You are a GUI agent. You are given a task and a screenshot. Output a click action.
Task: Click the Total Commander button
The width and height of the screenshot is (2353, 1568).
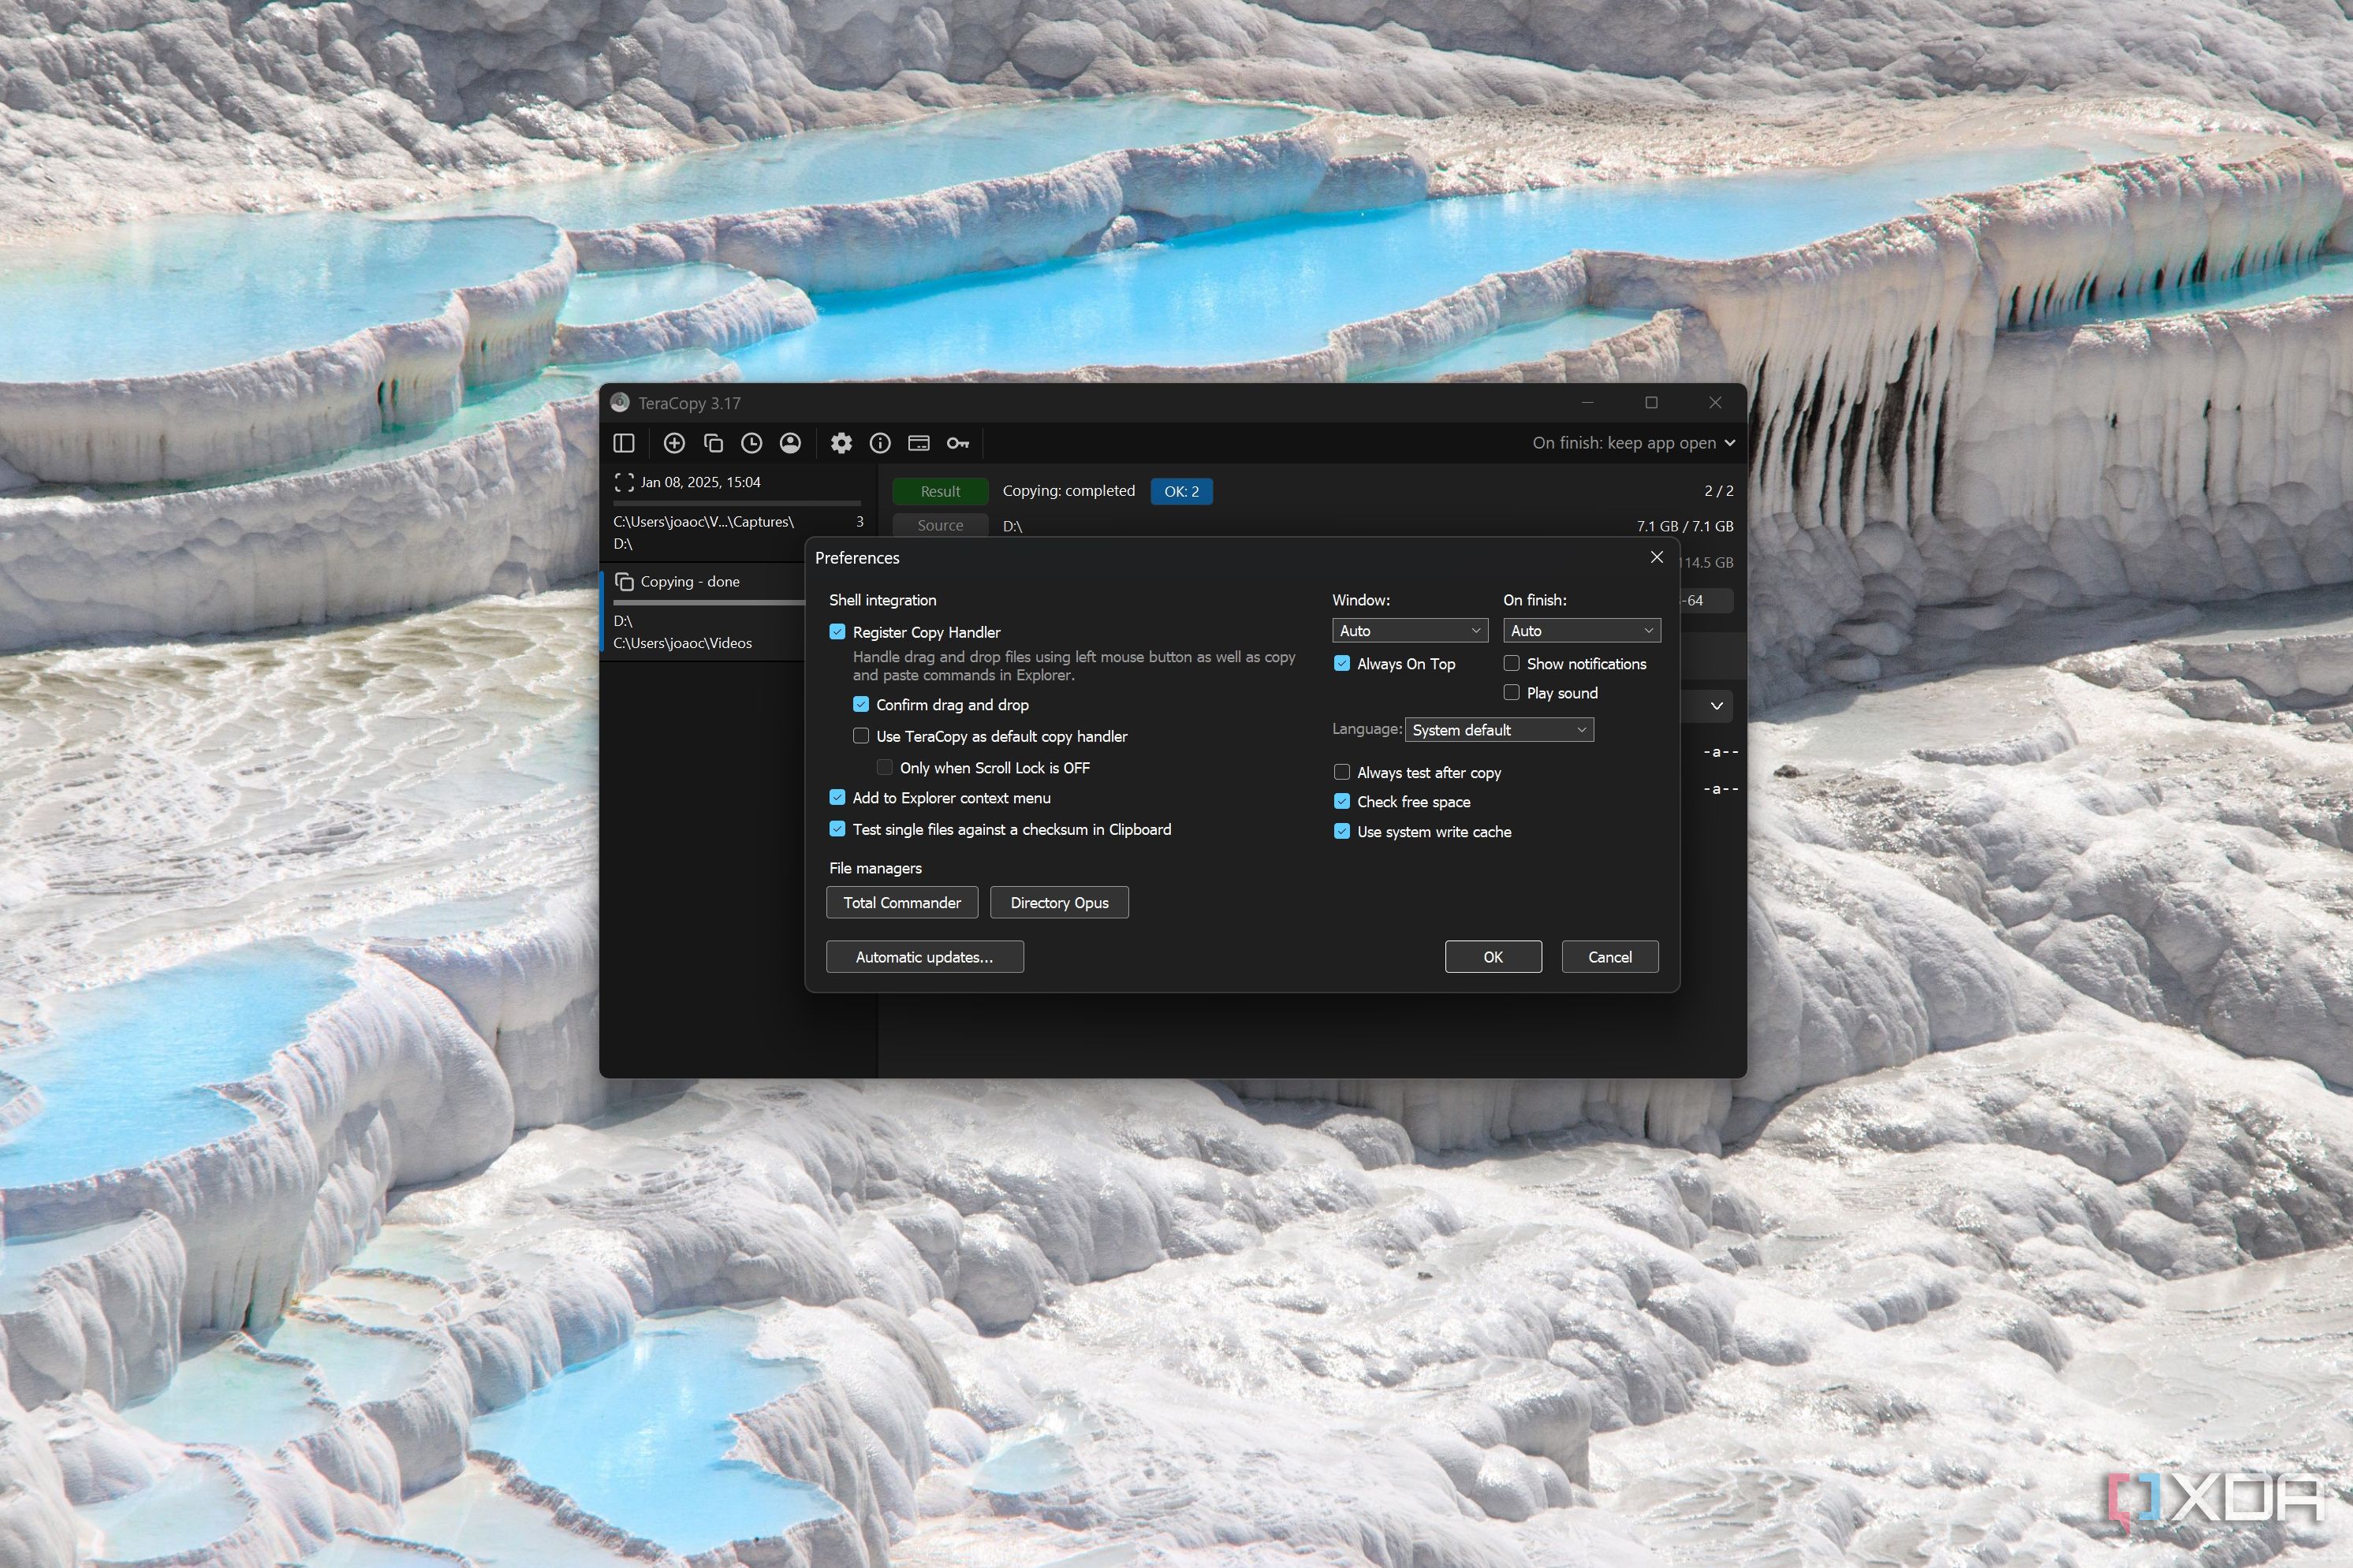click(902, 902)
